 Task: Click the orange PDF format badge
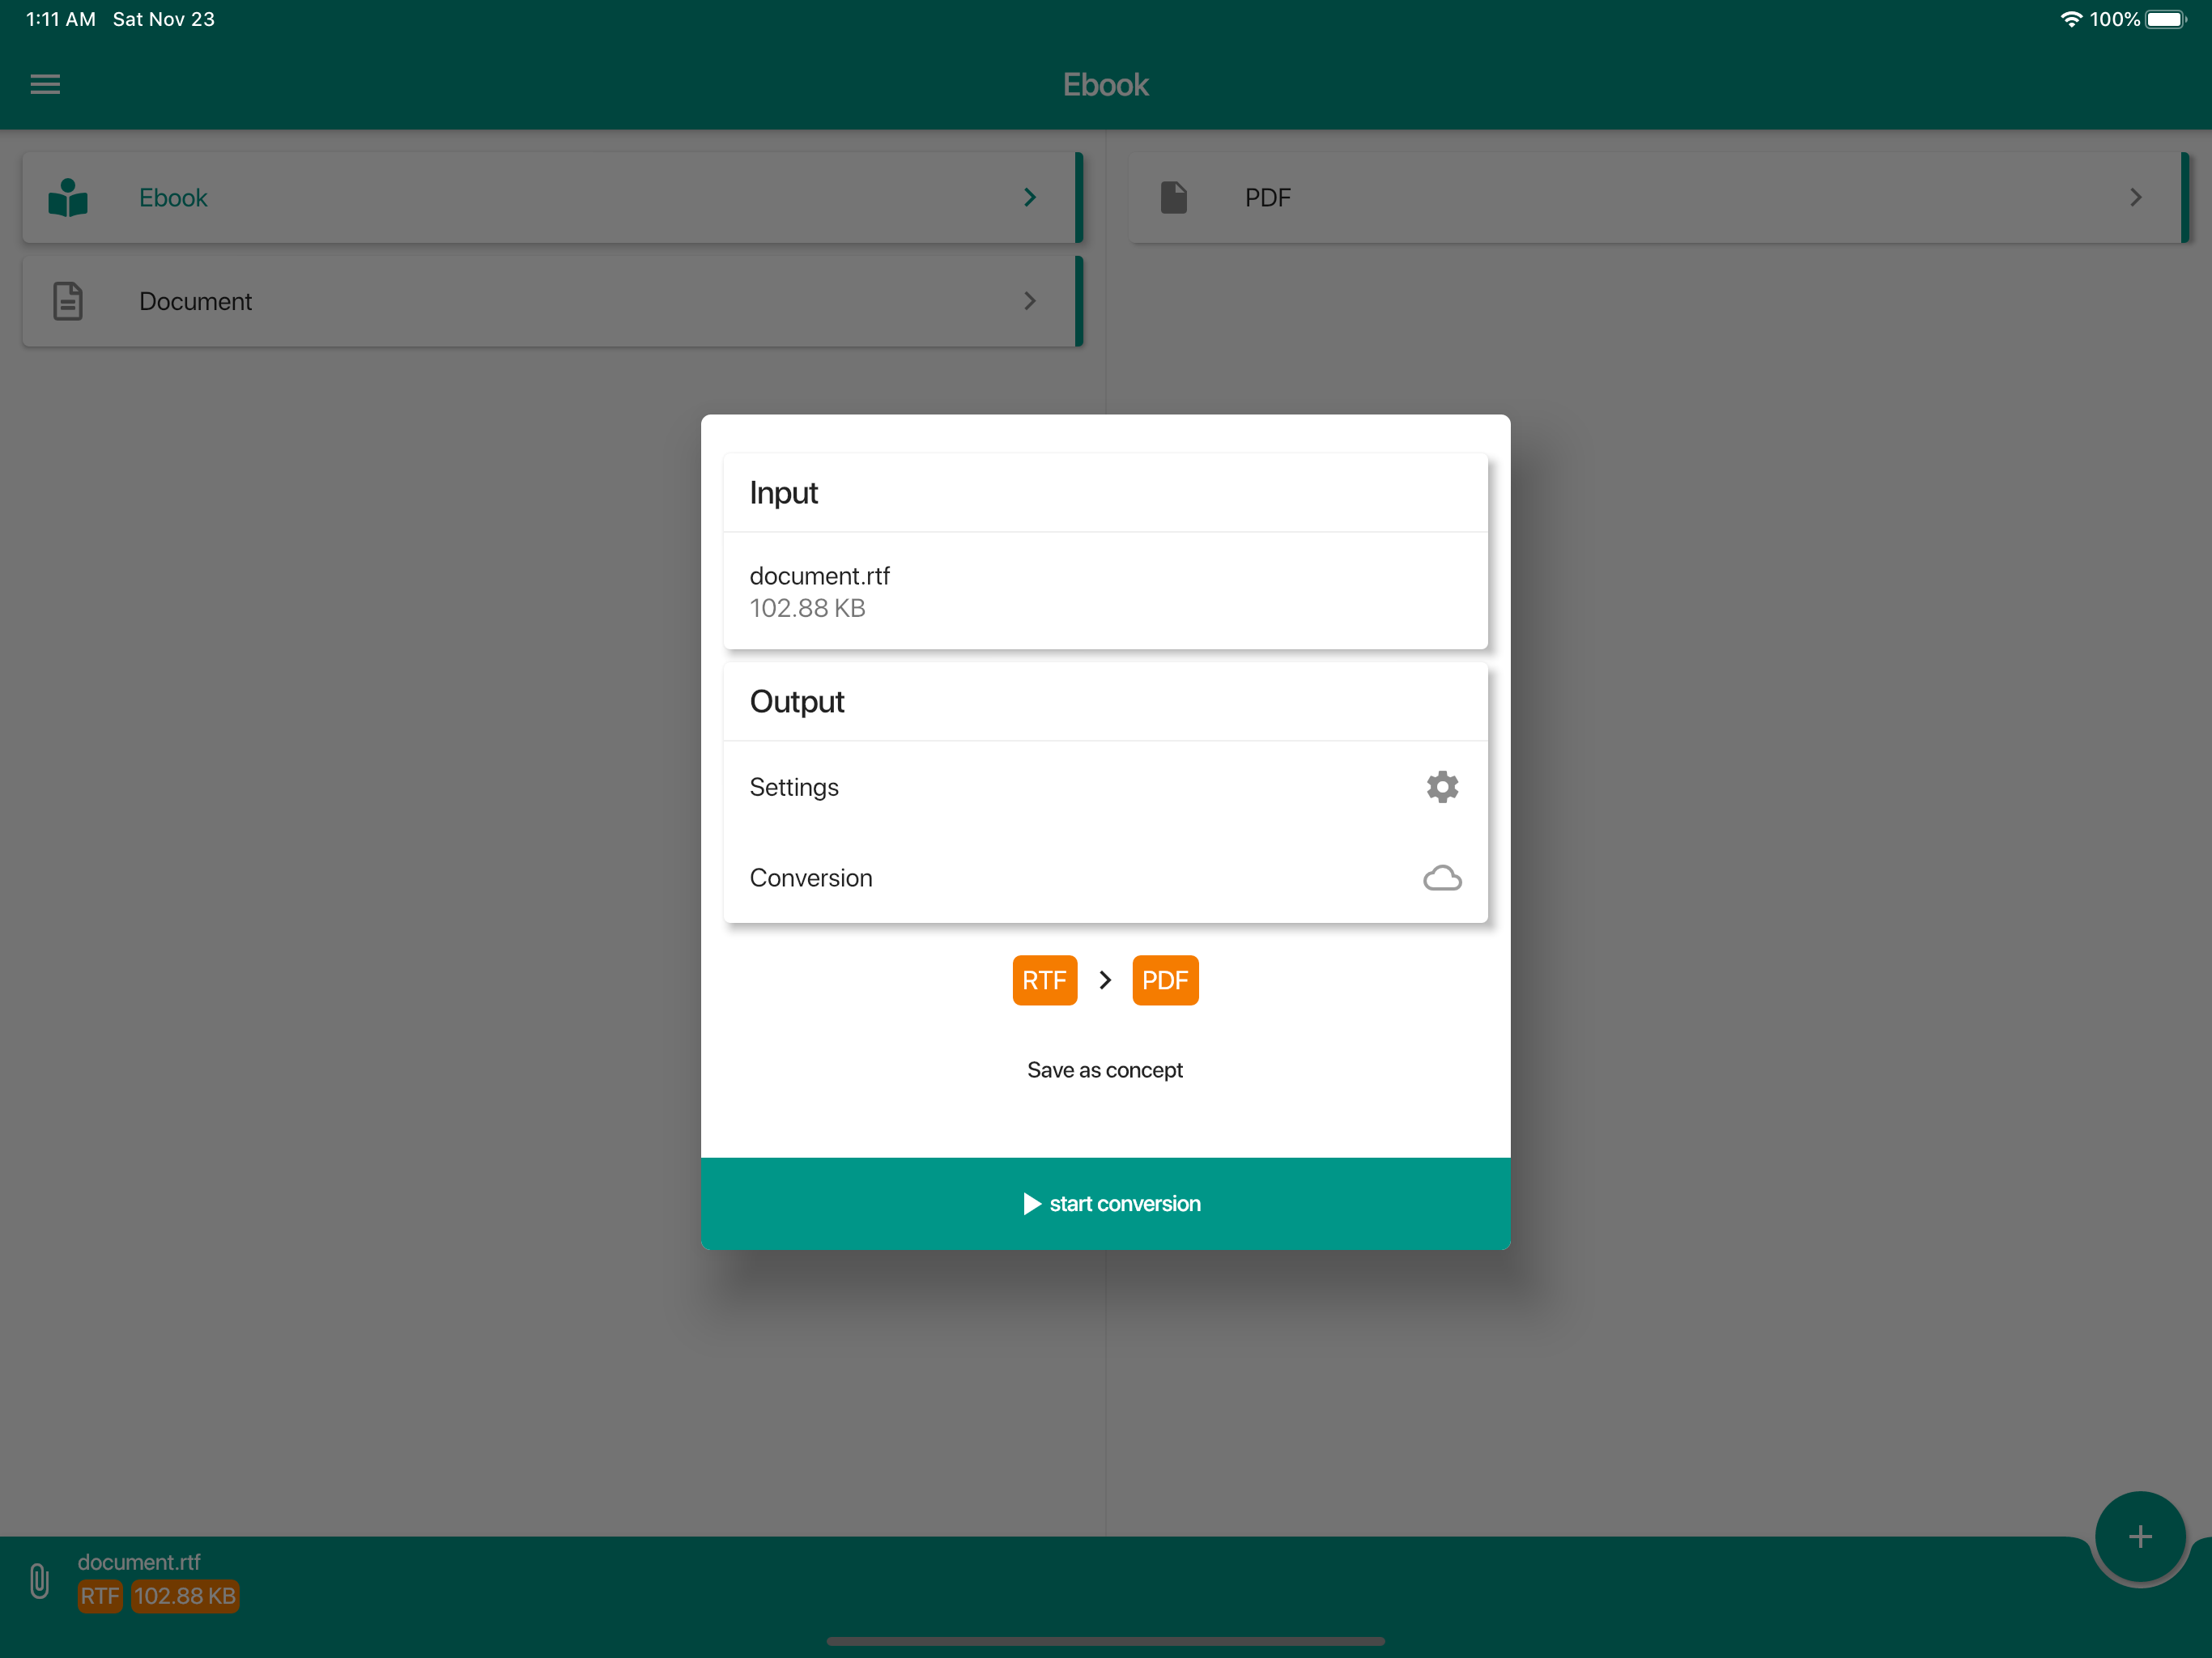[x=1164, y=980]
